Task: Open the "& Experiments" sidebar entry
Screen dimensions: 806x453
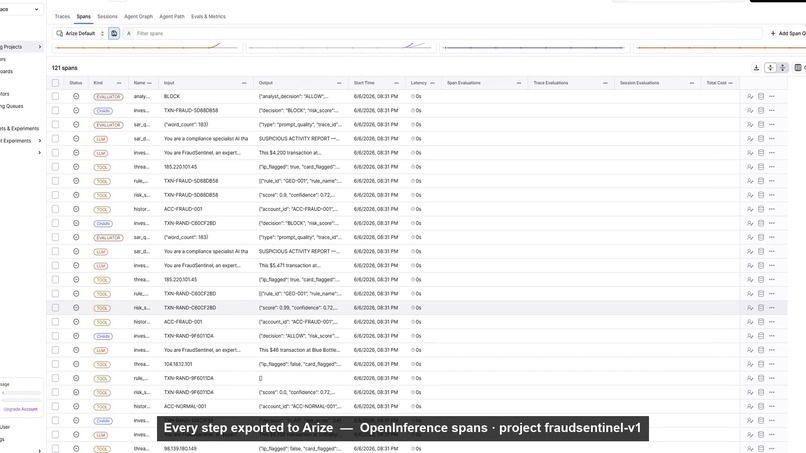Action: pos(21,129)
